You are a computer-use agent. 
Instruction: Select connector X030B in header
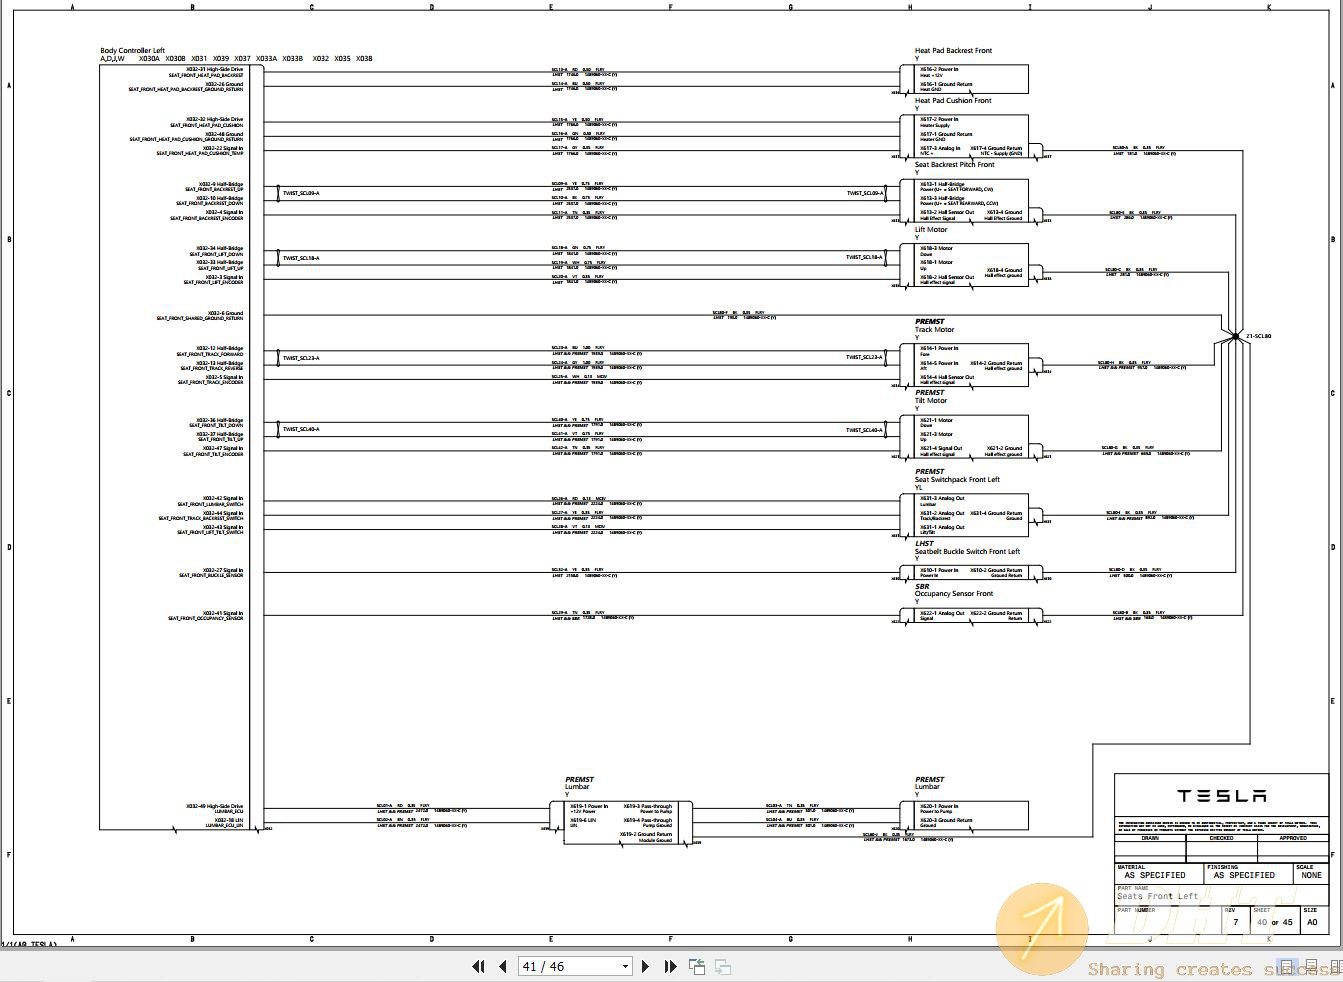pyautogui.click(x=175, y=58)
